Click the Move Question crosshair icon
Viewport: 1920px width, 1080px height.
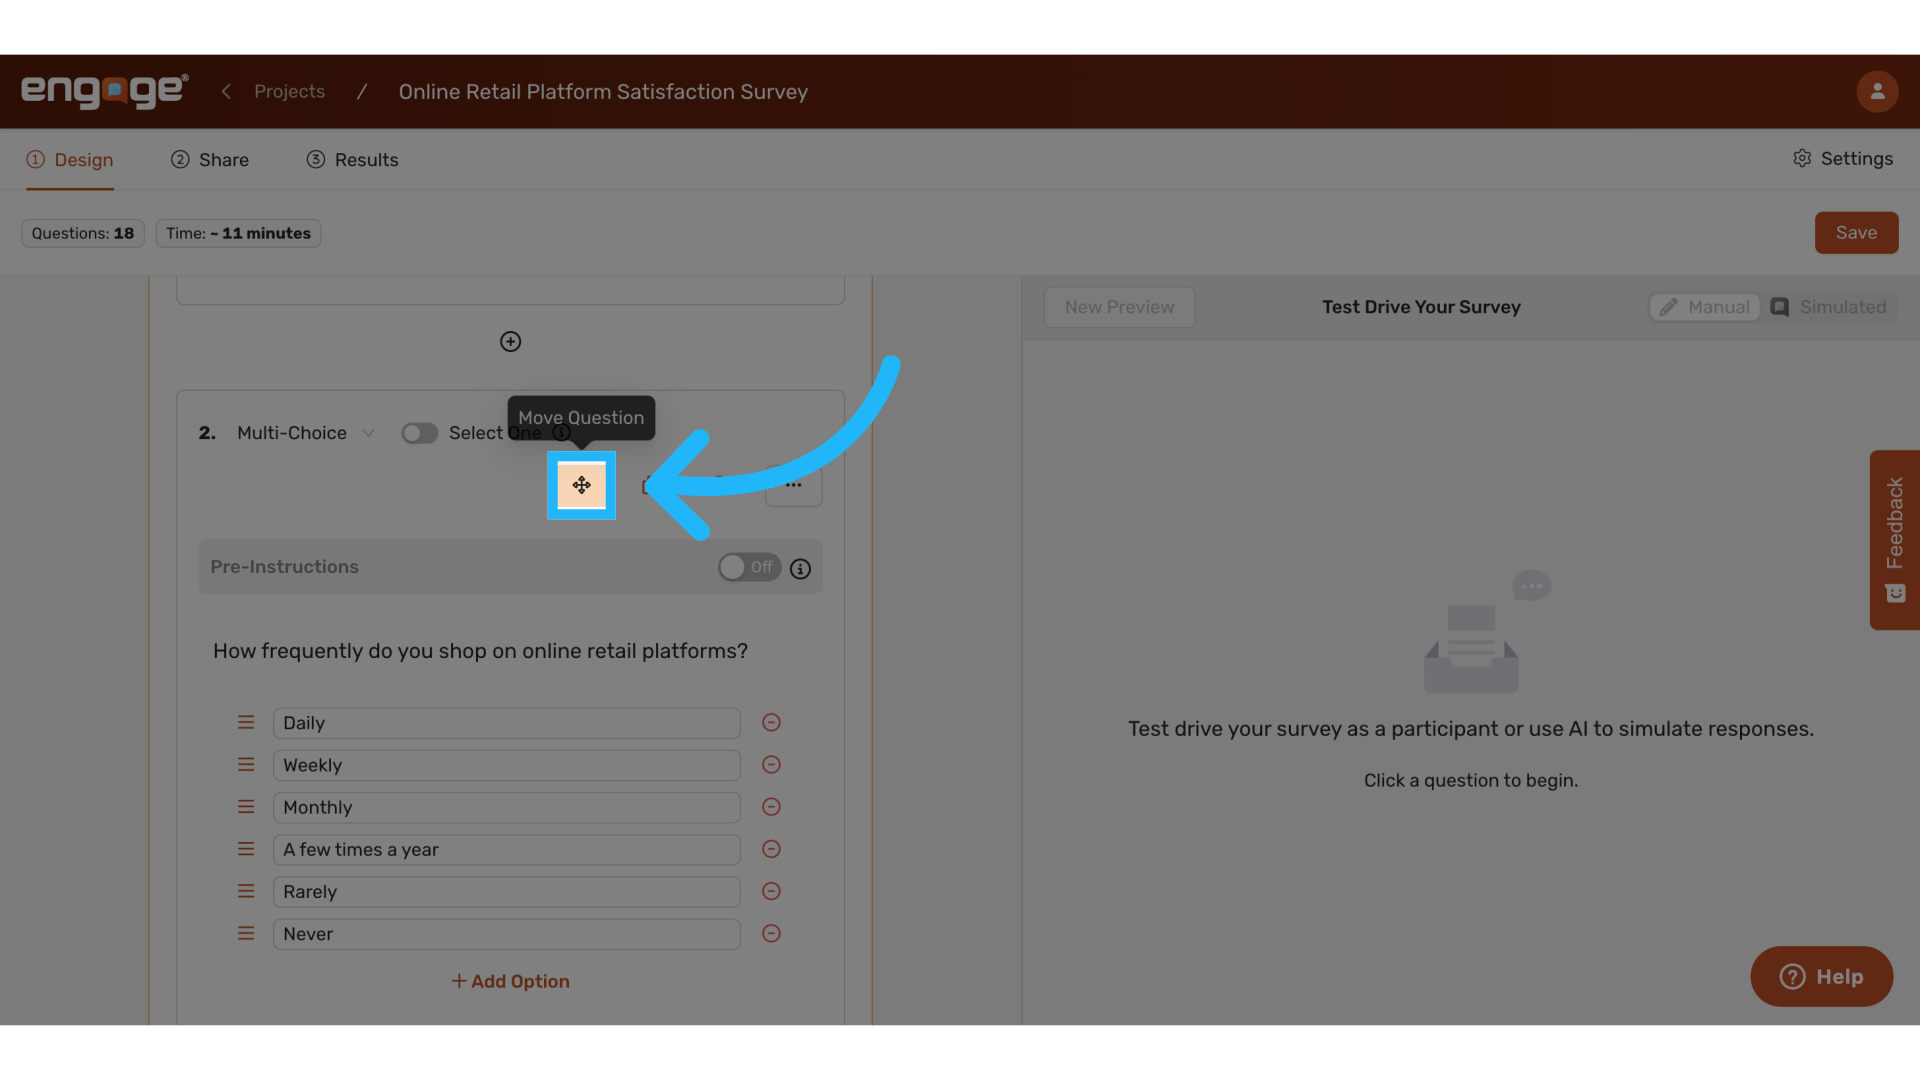point(581,485)
